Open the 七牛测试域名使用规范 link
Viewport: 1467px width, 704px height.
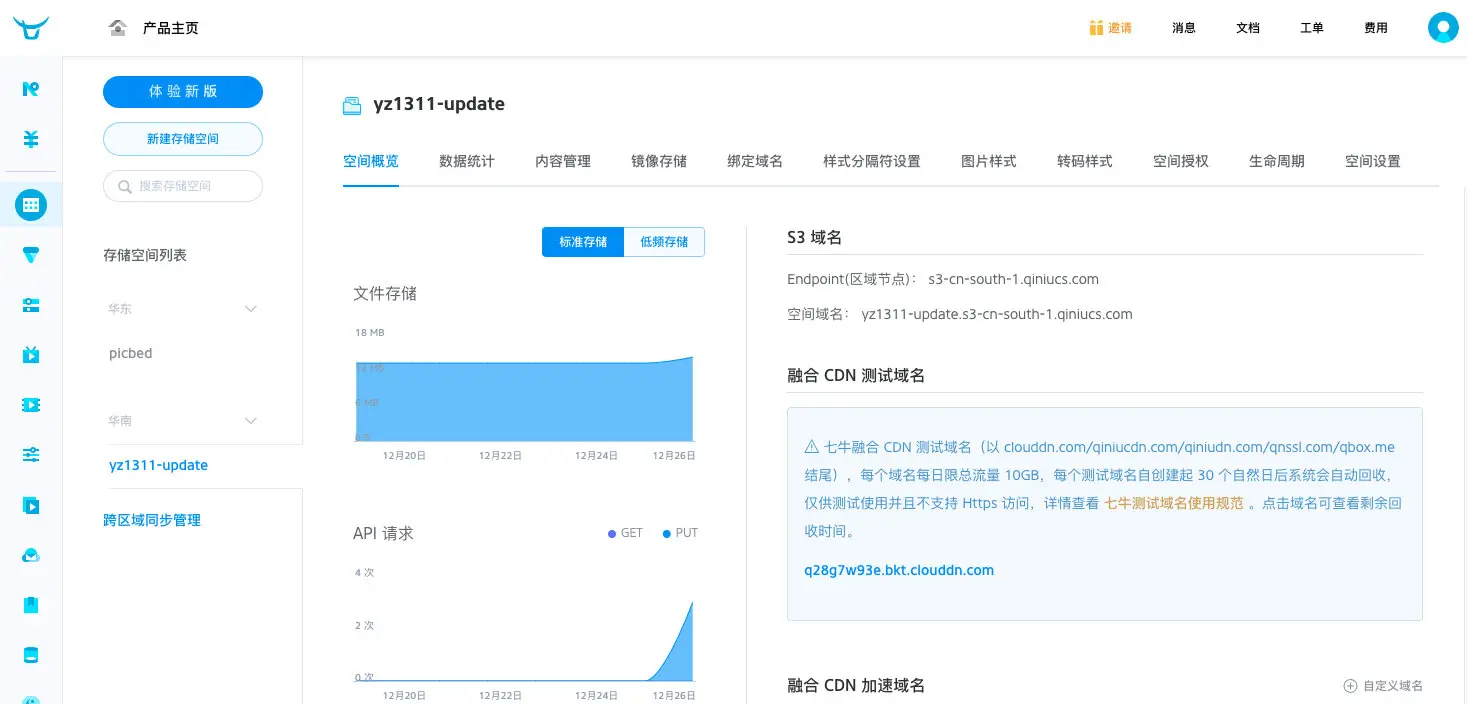(x=1174, y=503)
